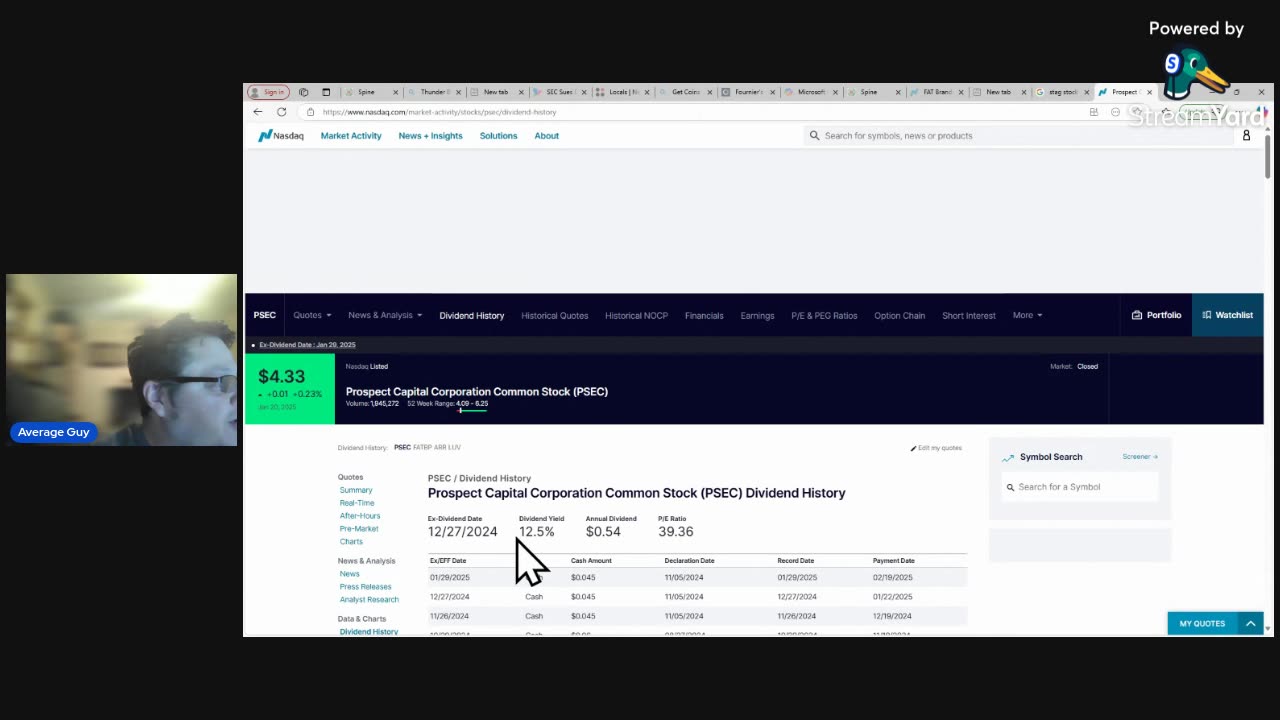Open P/E & PEG Ratios tab
Screen dimensions: 1280x720
[824, 316]
